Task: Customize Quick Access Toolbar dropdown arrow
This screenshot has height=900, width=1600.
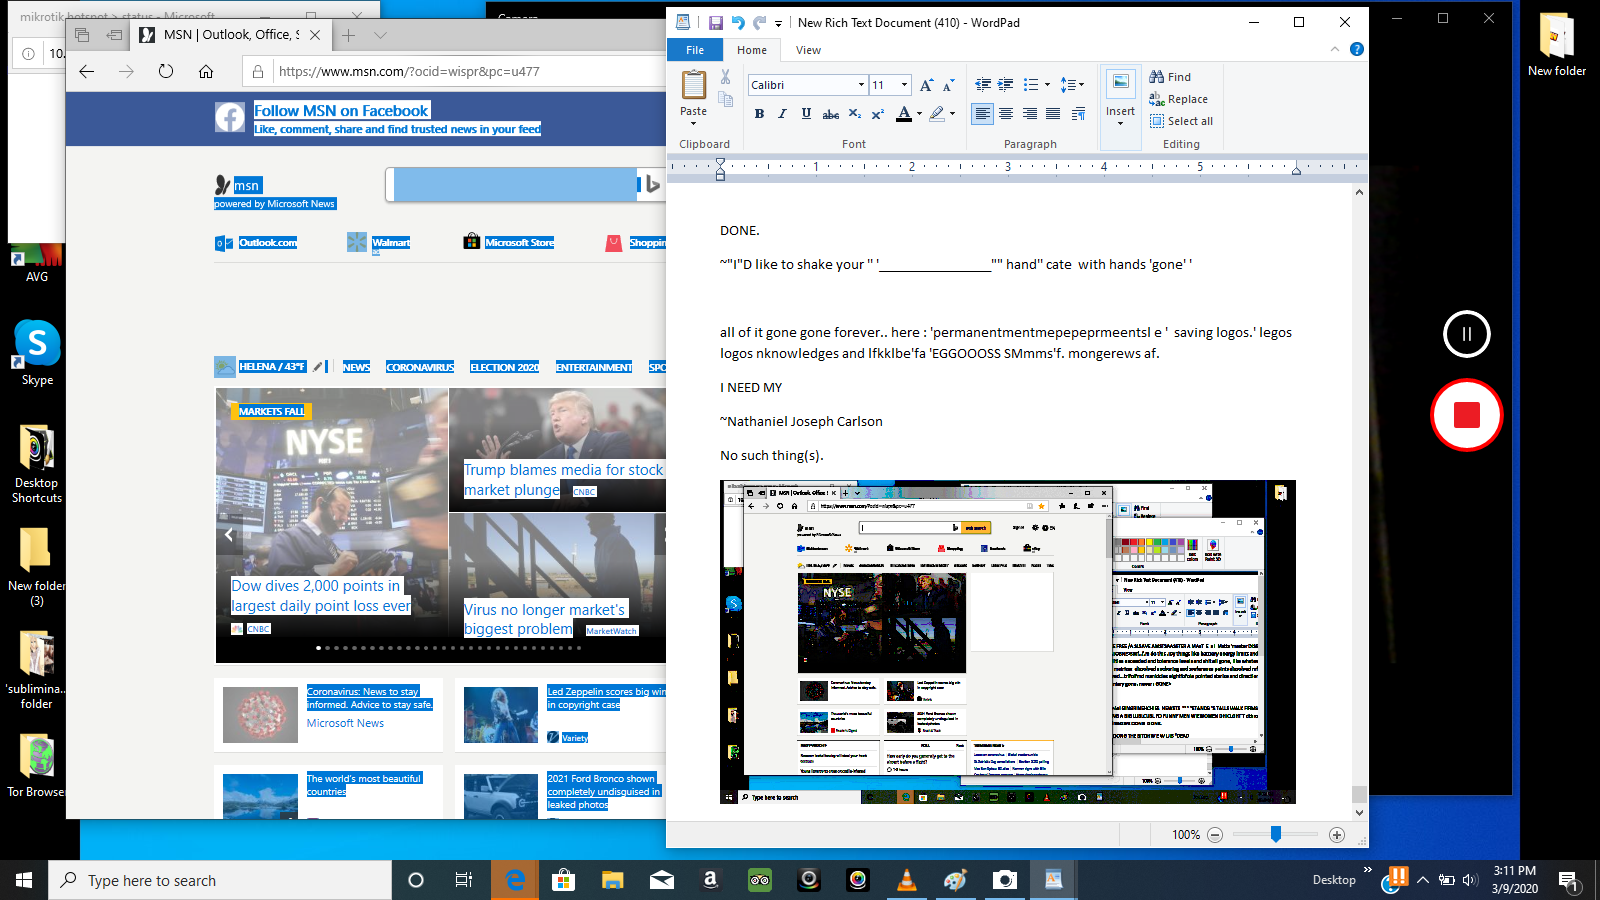Action: (x=778, y=23)
